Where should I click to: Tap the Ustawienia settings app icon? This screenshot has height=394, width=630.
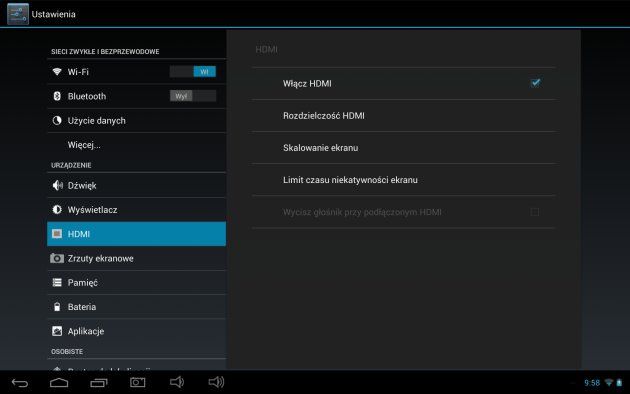coord(18,14)
